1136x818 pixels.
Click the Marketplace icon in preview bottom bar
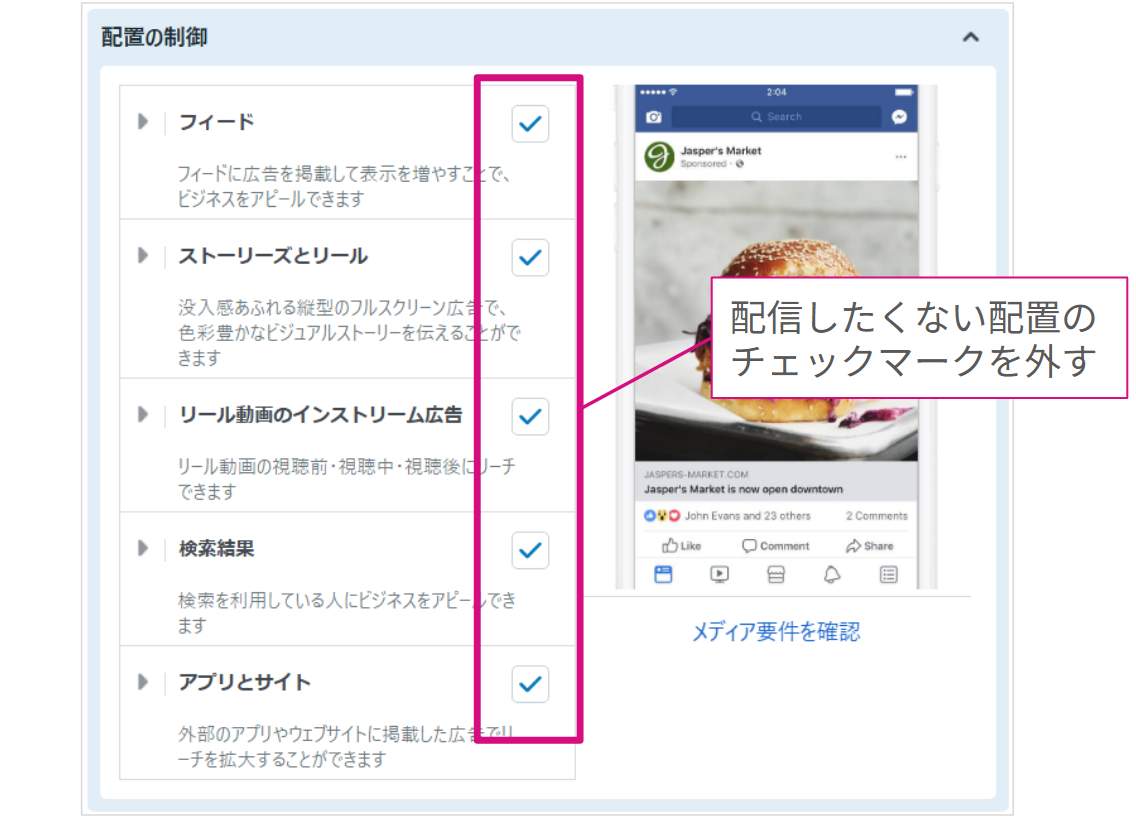click(x=775, y=574)
